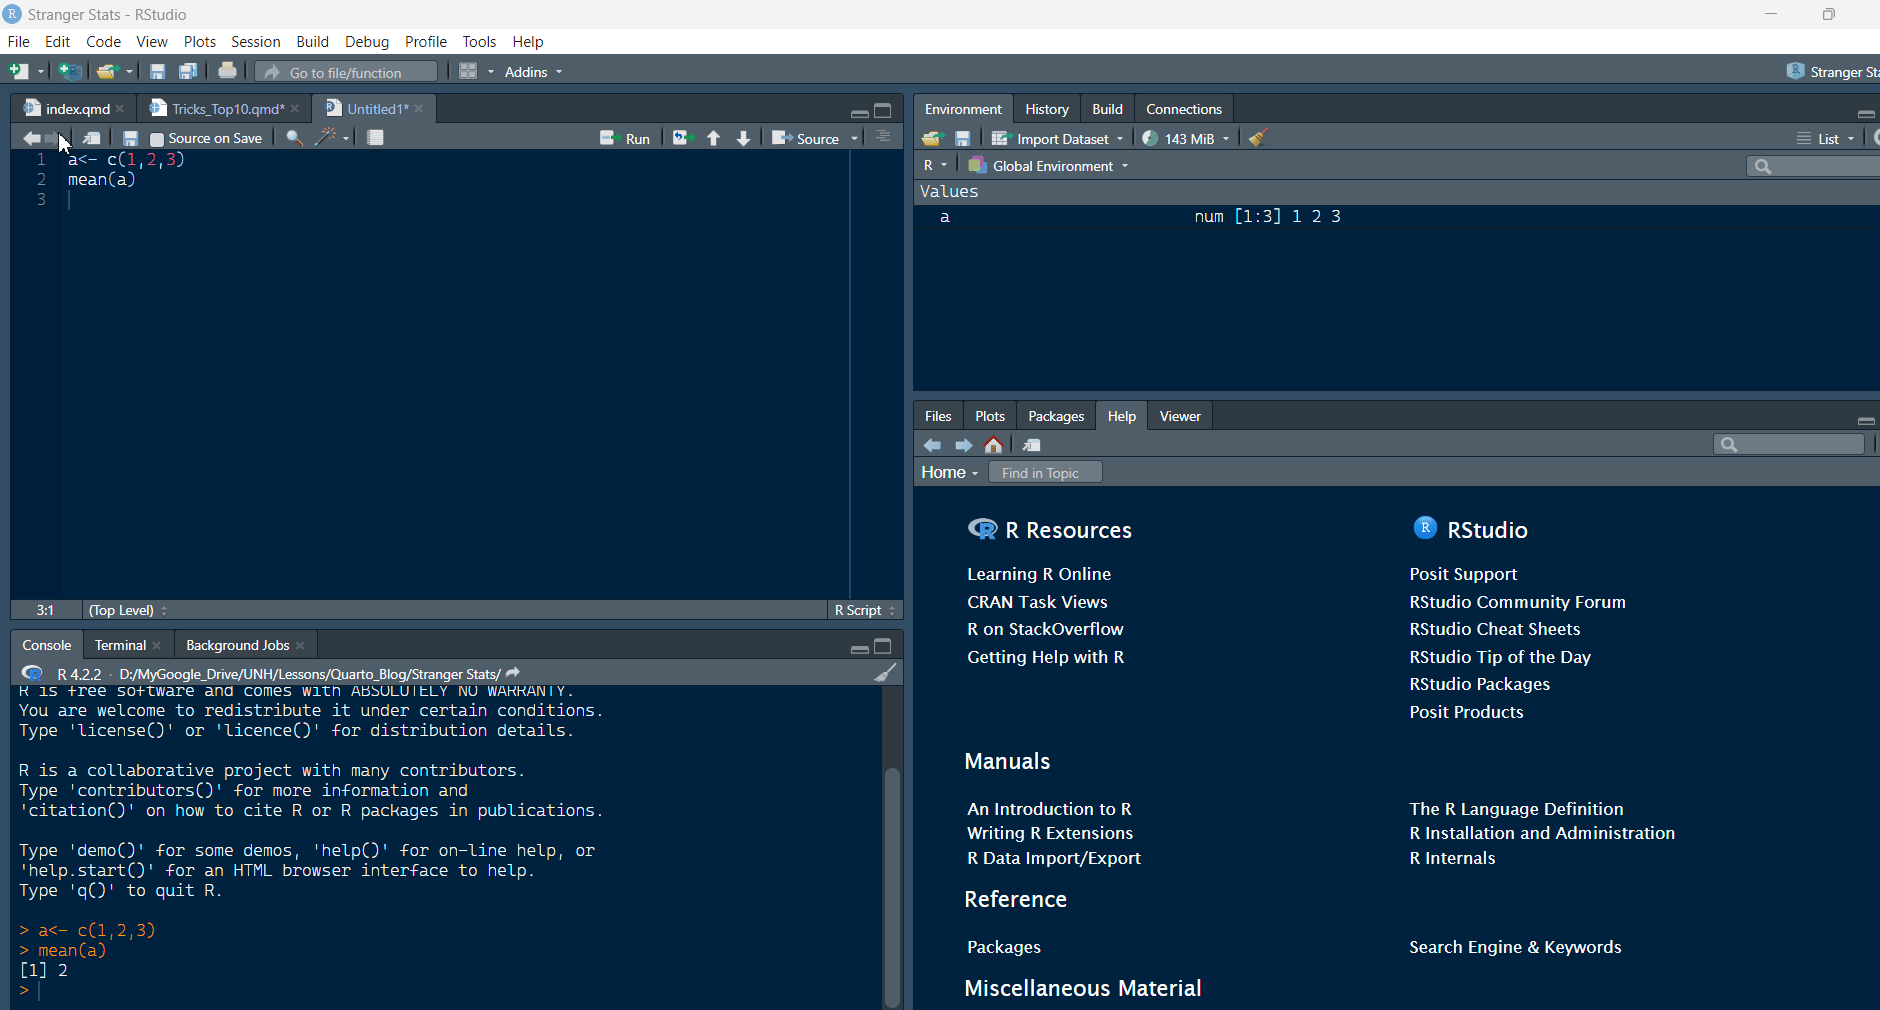Image resolution: width=1880 pixels, height=1010 pixels.
Task: Open the New File dropdown arrow
Action: [41, 72]
